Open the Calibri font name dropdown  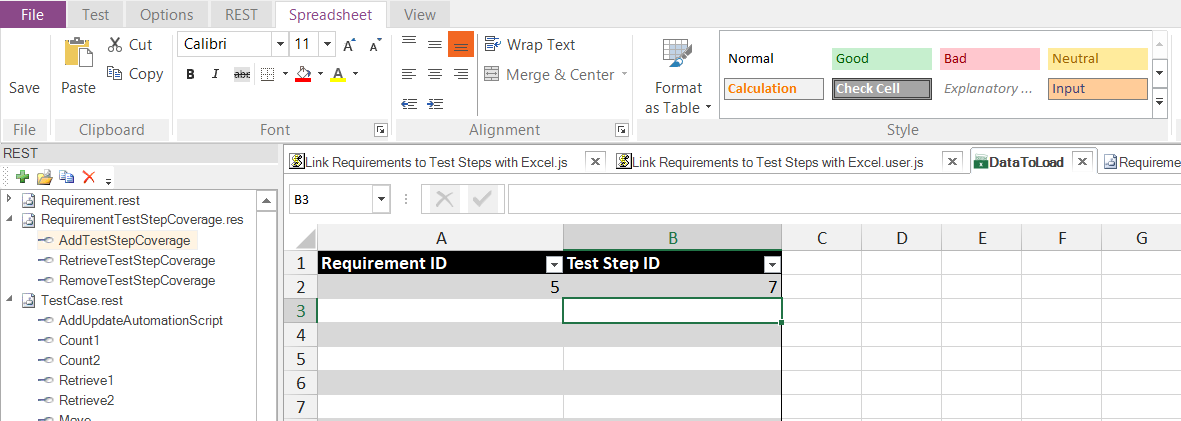click(279, 45)
